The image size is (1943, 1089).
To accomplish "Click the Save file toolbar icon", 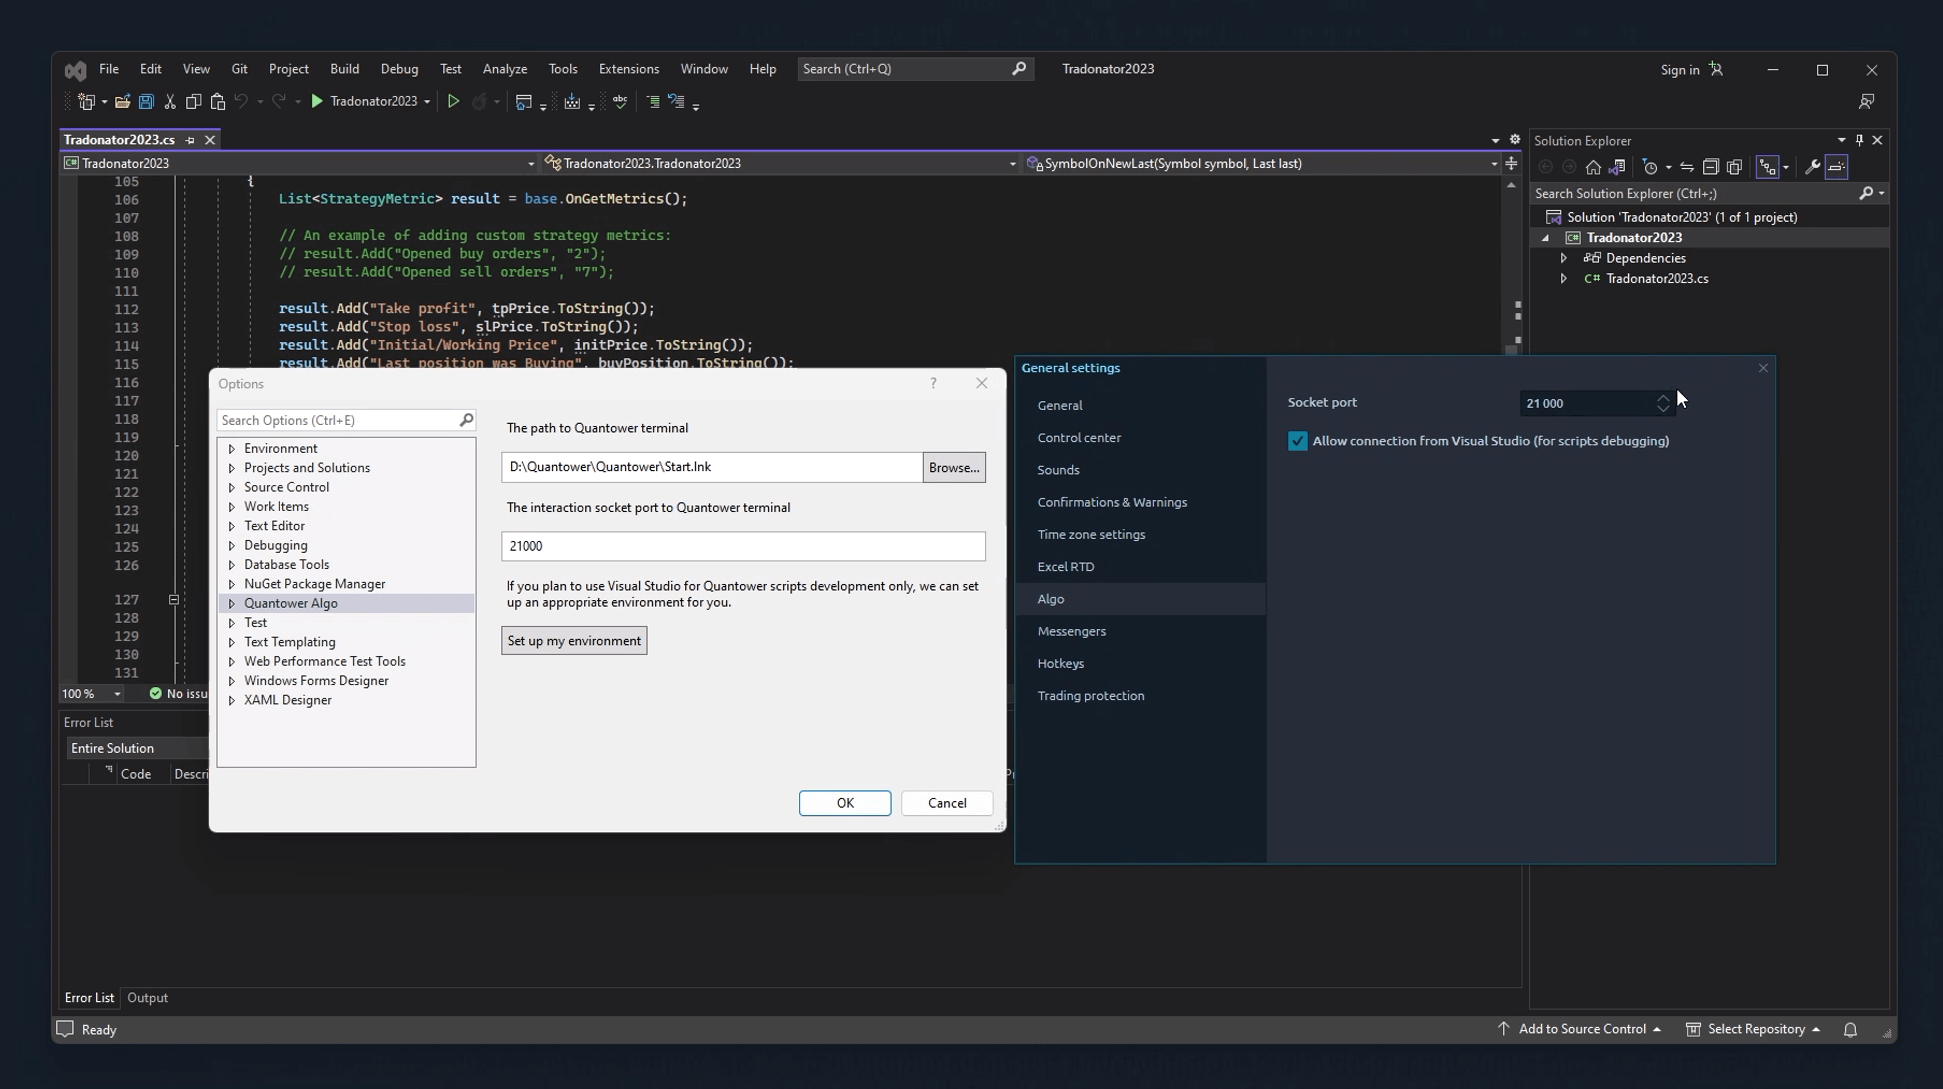I will click(146, 102).
